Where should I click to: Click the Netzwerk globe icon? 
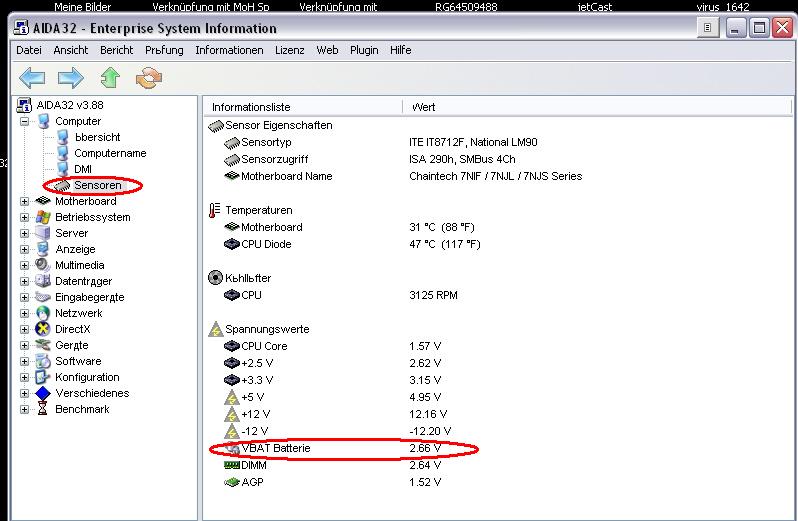pos(43,313)
